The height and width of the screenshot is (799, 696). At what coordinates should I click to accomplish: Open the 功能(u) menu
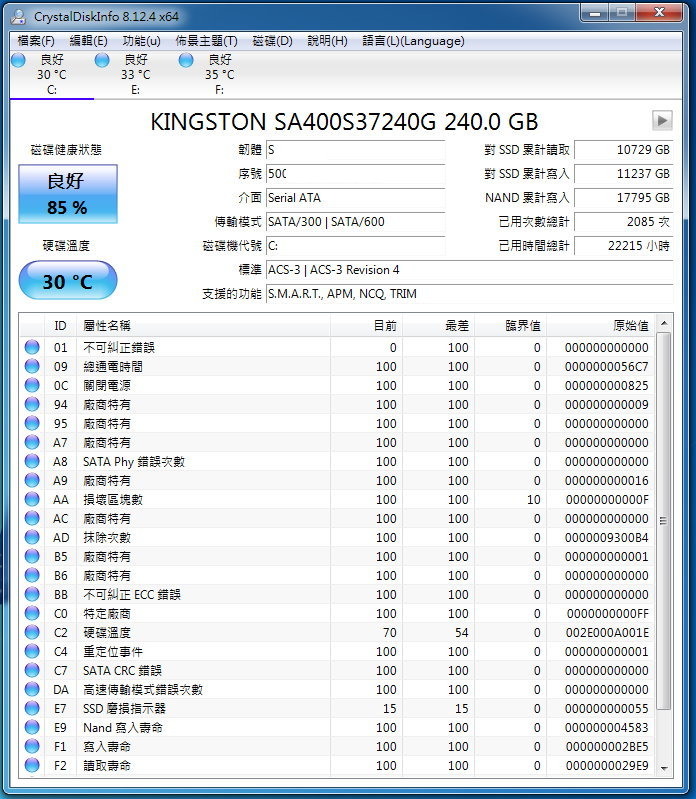click(x=141, y=41)
